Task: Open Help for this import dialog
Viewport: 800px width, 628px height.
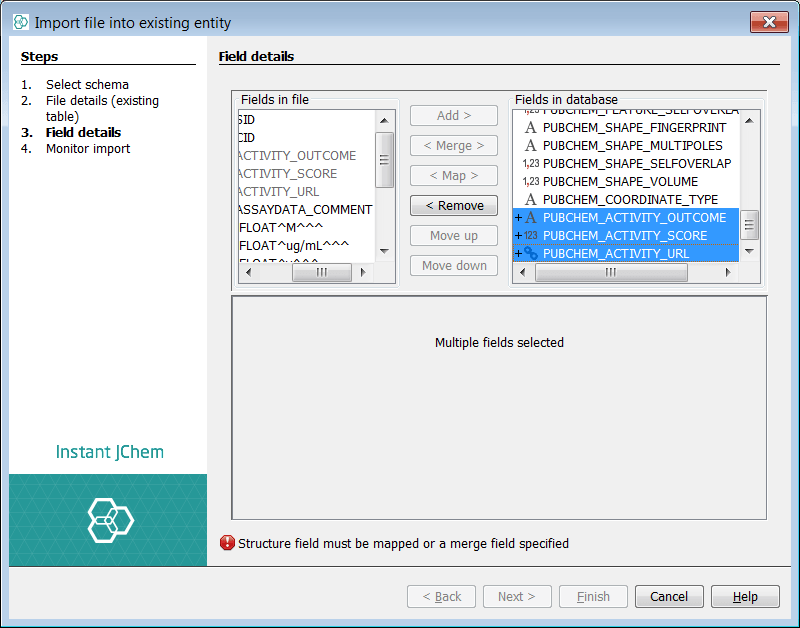Action: point(745,597)
